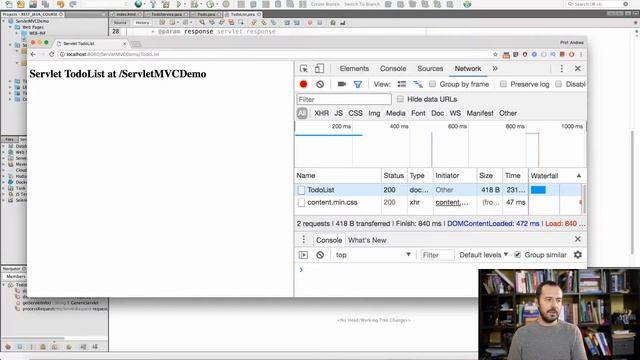Select the Network tab
Image resolution: width=640 pixels, height=360 pixels.
[x=468, y=69]
